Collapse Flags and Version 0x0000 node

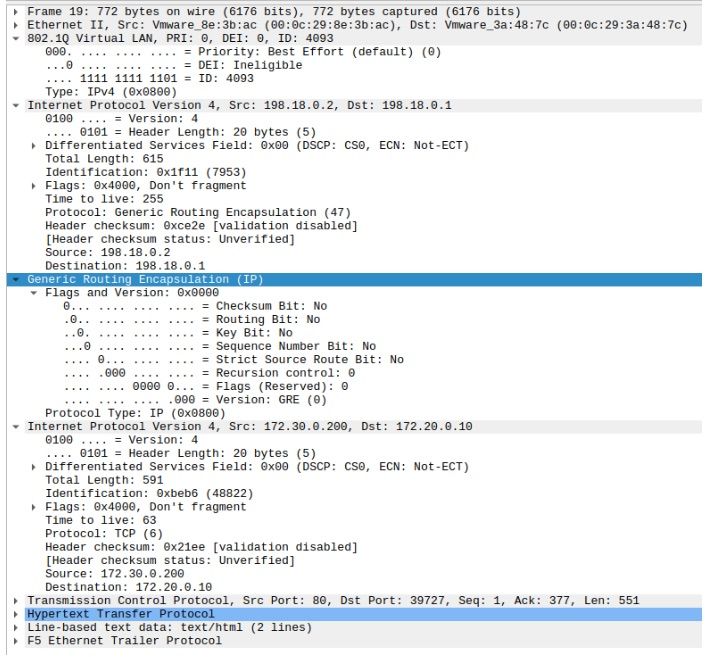(34, 293)
